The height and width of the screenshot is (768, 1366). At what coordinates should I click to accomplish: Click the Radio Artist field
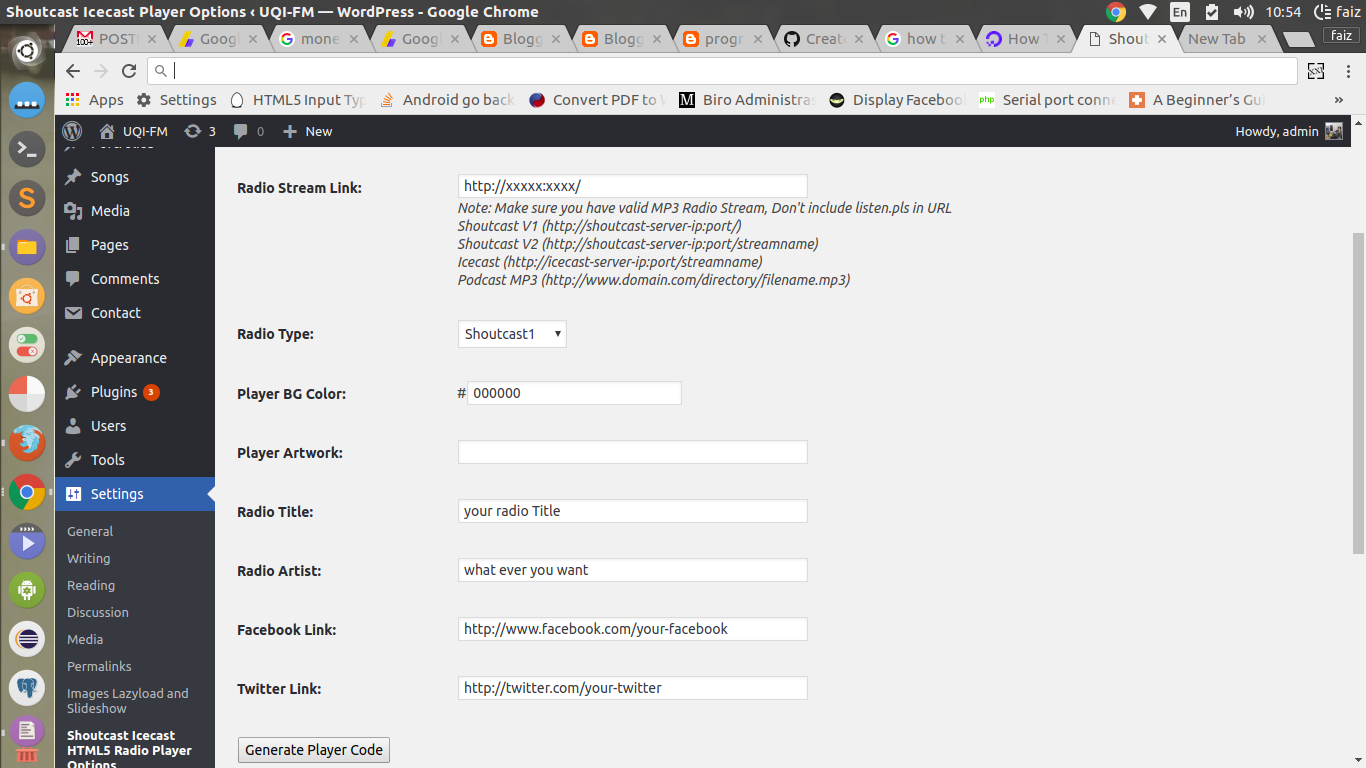tap(632, 570)
